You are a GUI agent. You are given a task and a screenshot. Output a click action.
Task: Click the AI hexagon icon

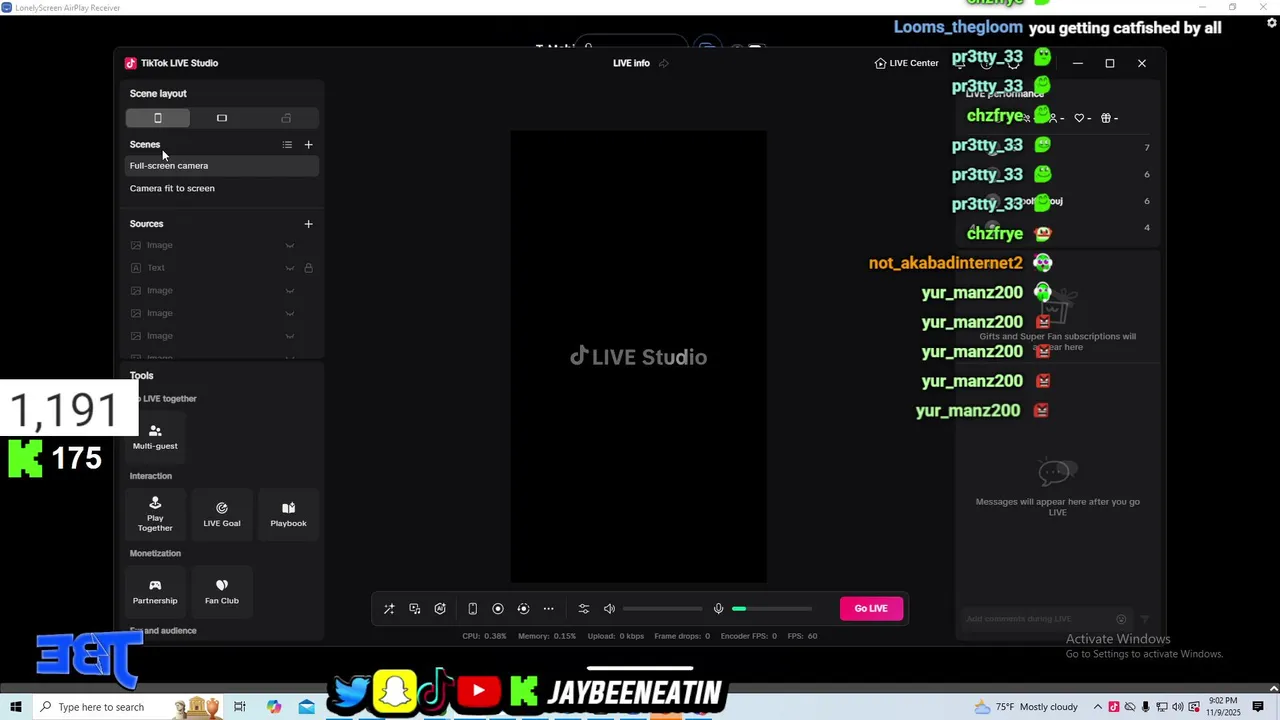point(440,609)
